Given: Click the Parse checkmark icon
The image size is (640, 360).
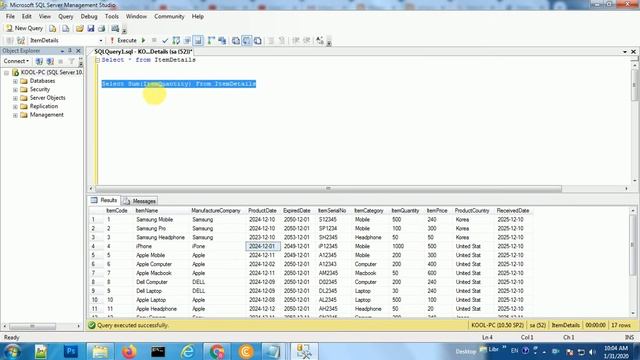Looking at the screenshot, I should 165,40.
